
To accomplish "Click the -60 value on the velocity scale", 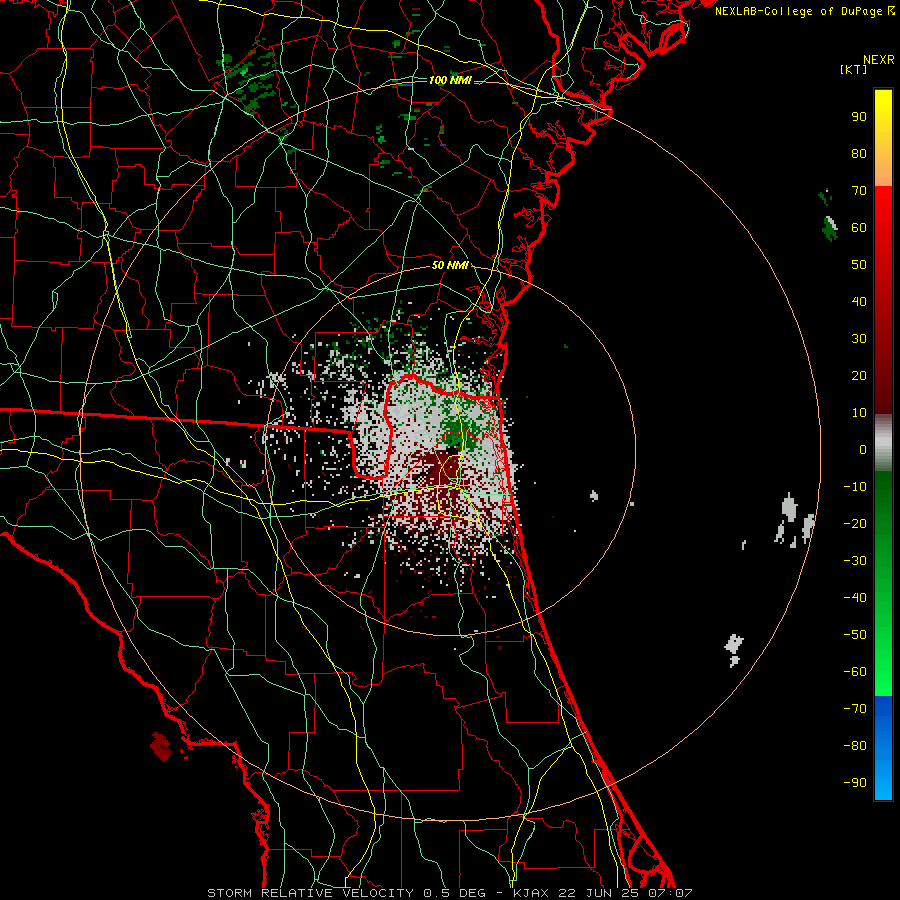I will click(x=855, y=672).
